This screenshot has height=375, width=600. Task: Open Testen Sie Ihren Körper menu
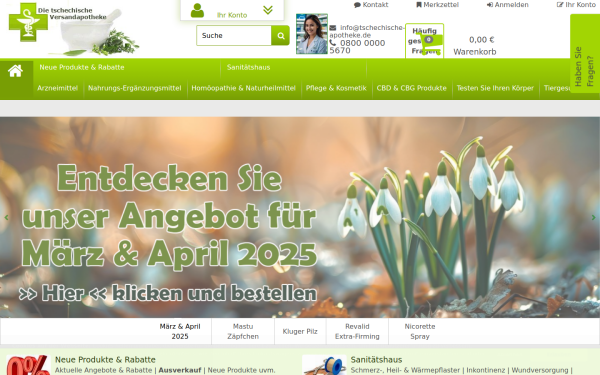(495, 88)
